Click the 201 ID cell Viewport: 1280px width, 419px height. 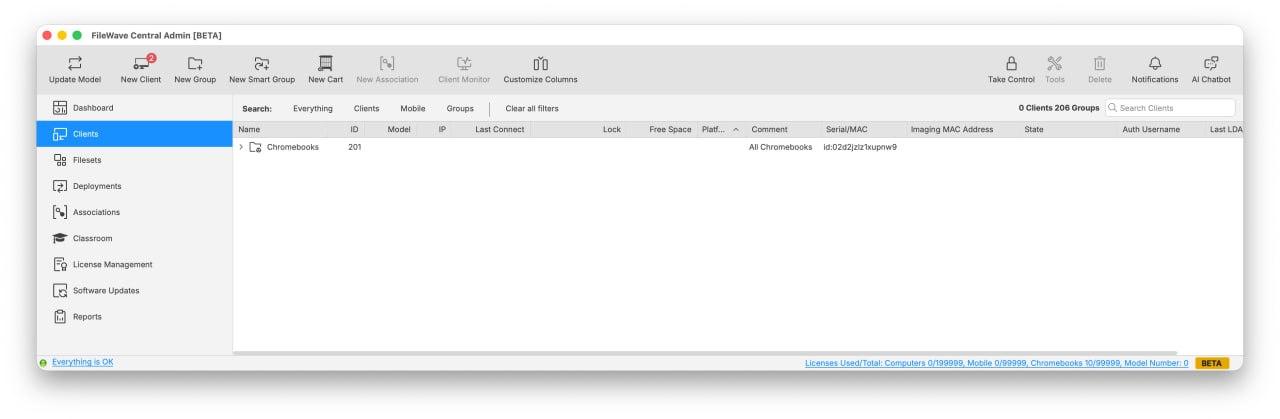pyautogui.click(x=354, y=147)
